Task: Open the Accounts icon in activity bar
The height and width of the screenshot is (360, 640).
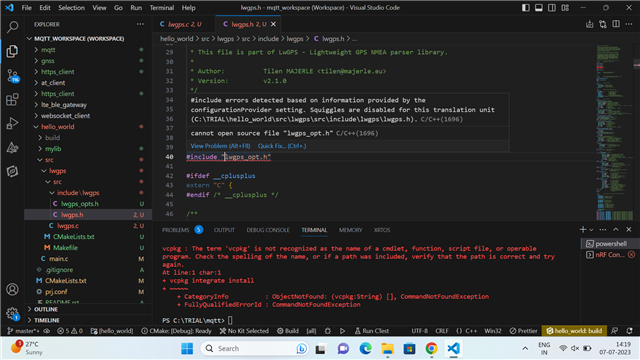Action: tap(12, 289)
